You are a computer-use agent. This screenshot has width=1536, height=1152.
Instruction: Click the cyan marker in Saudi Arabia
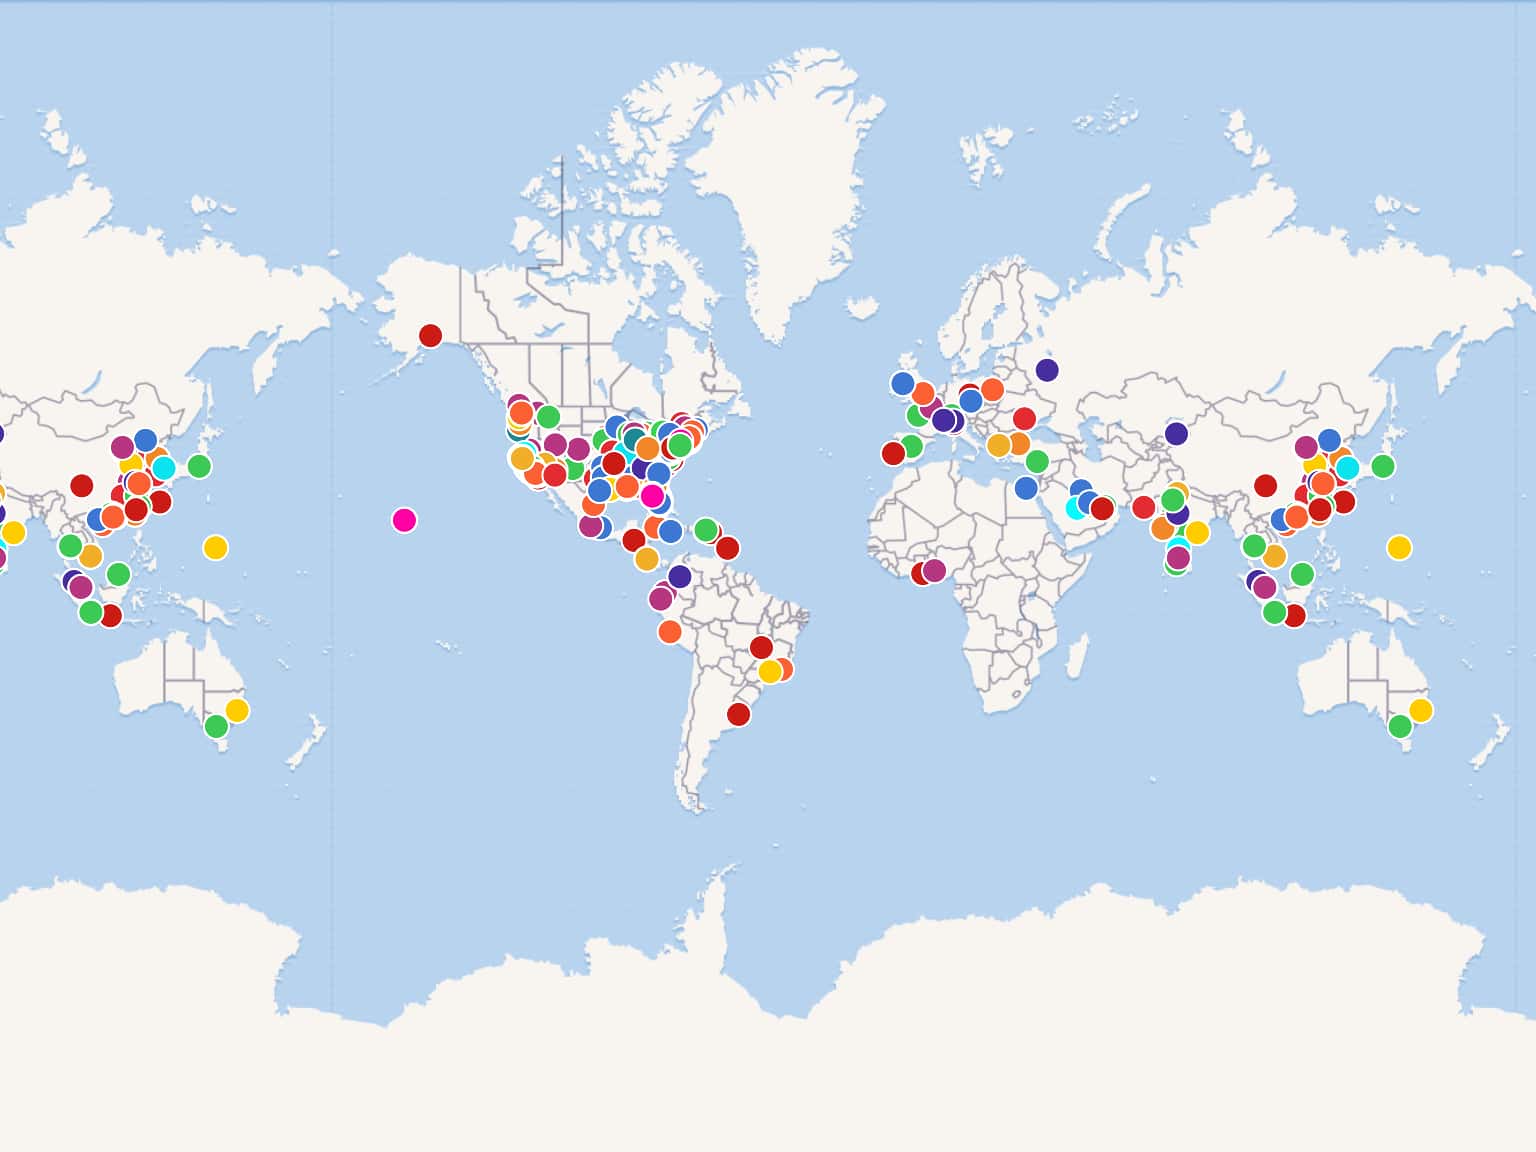click(1076, 508)
